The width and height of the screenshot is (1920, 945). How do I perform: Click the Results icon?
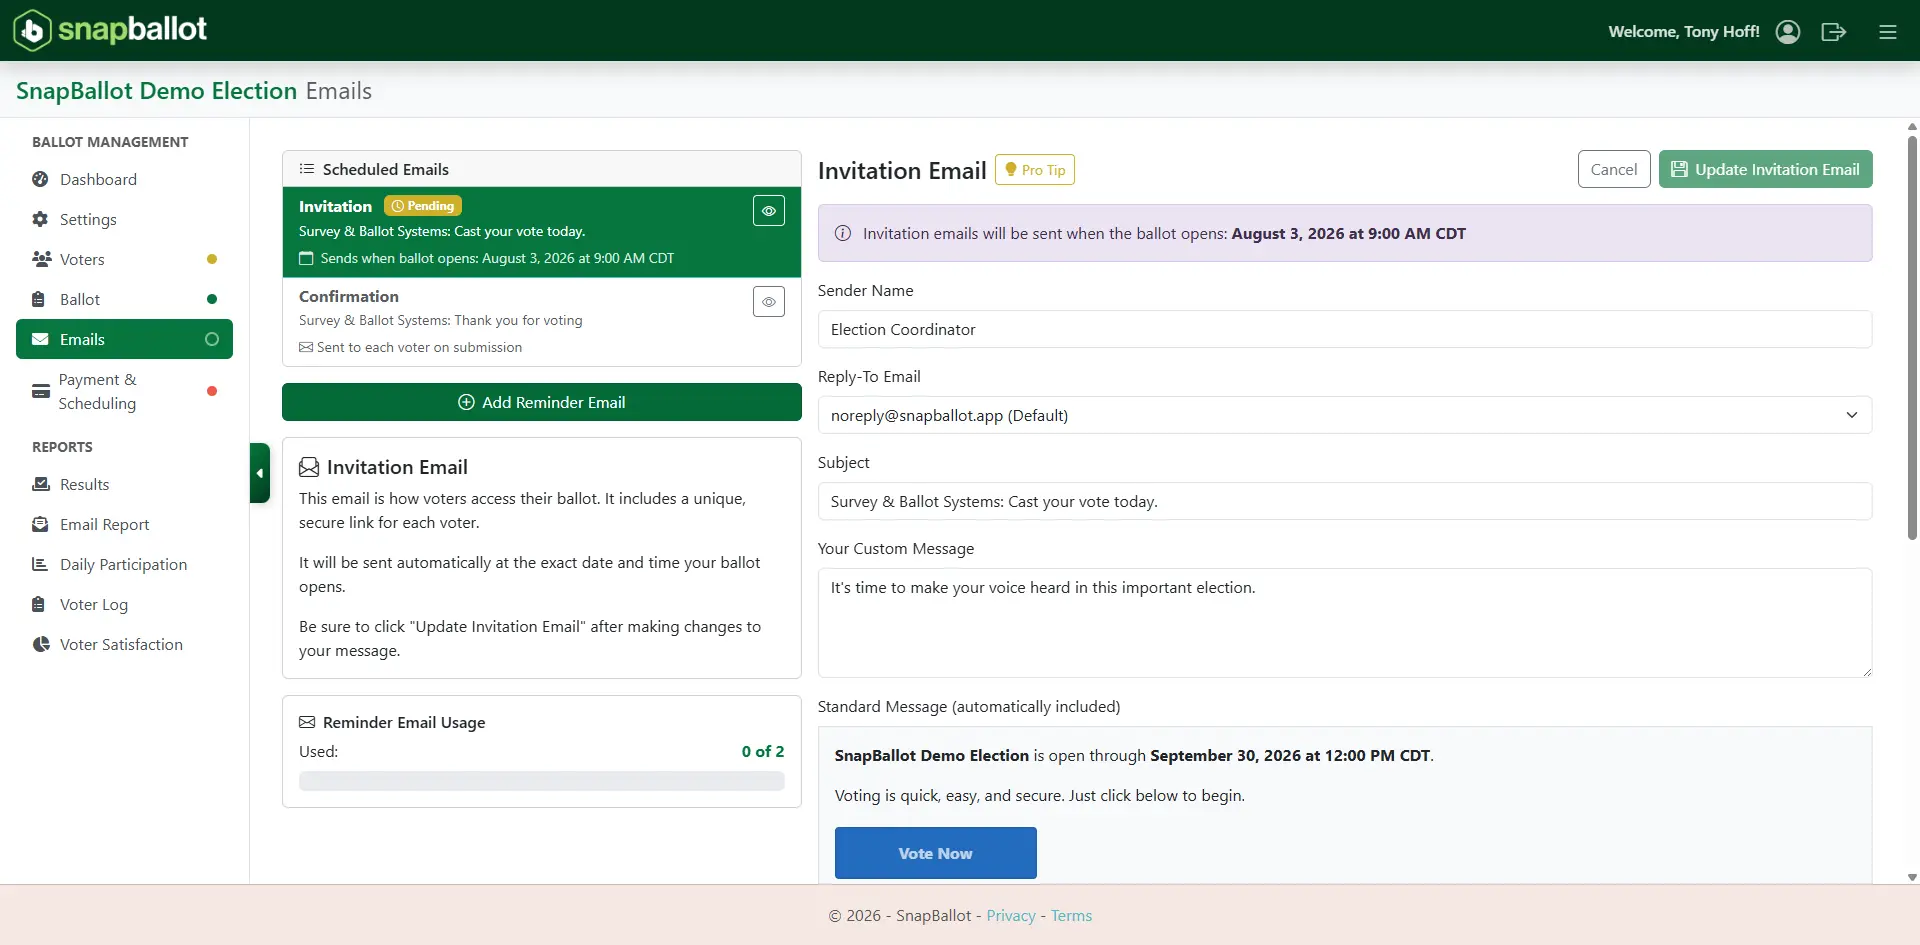pyautogui.click(x=41, y=484)
